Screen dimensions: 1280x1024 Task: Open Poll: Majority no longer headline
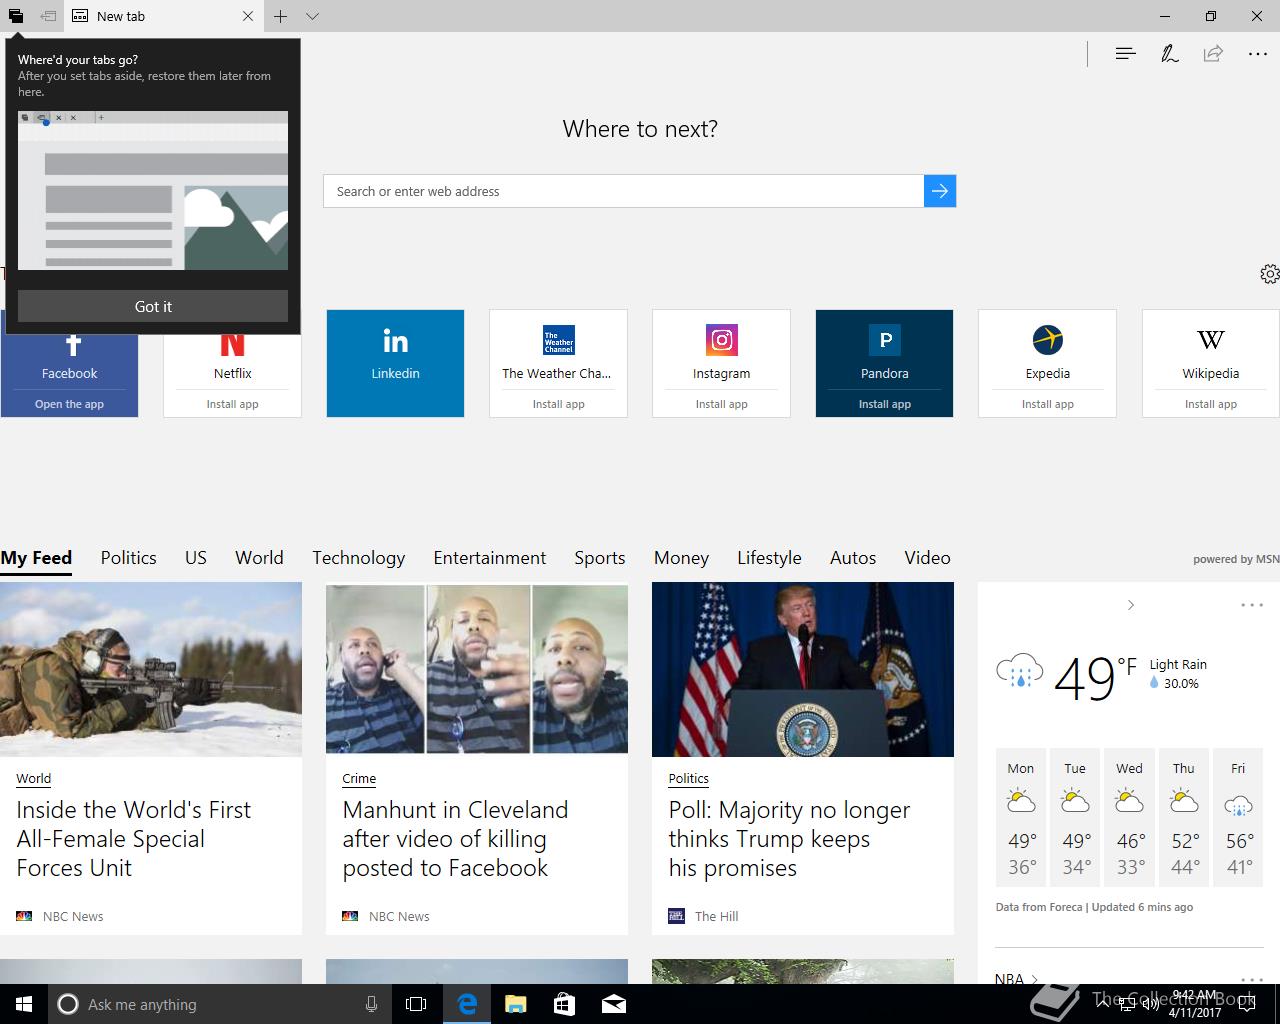tap(789, 839)
